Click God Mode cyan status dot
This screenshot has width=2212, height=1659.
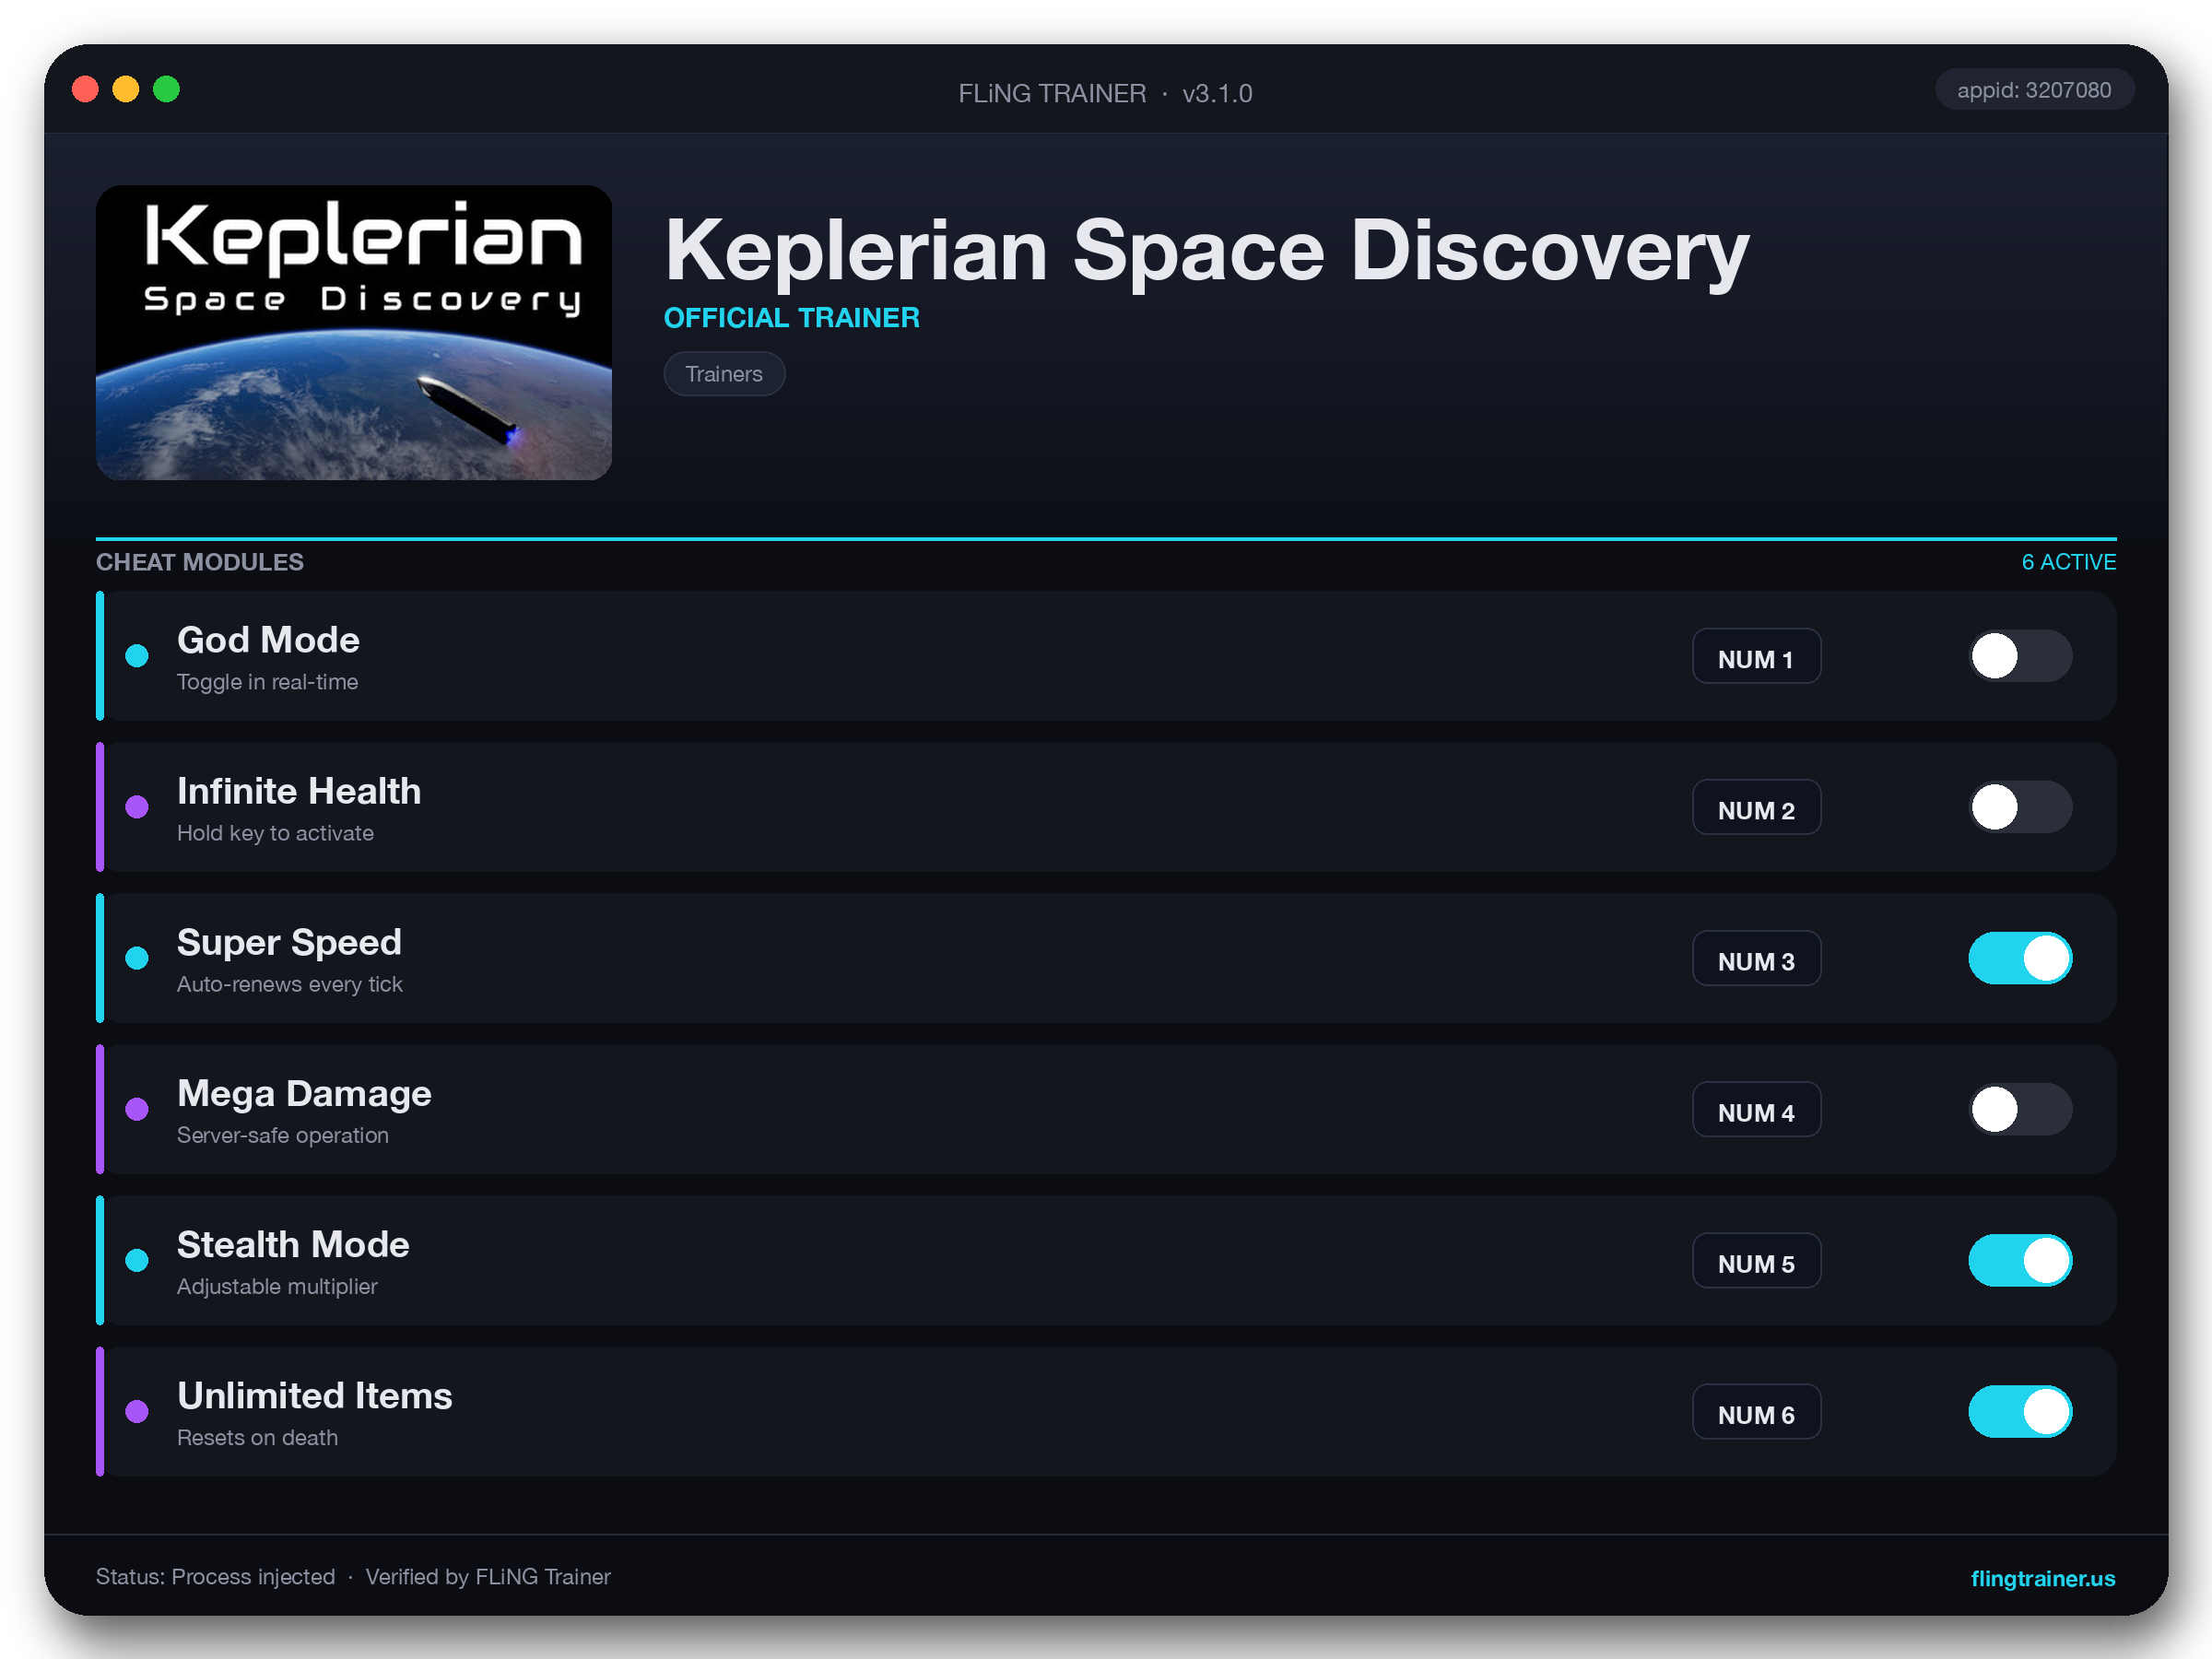(x=137, y=656)
